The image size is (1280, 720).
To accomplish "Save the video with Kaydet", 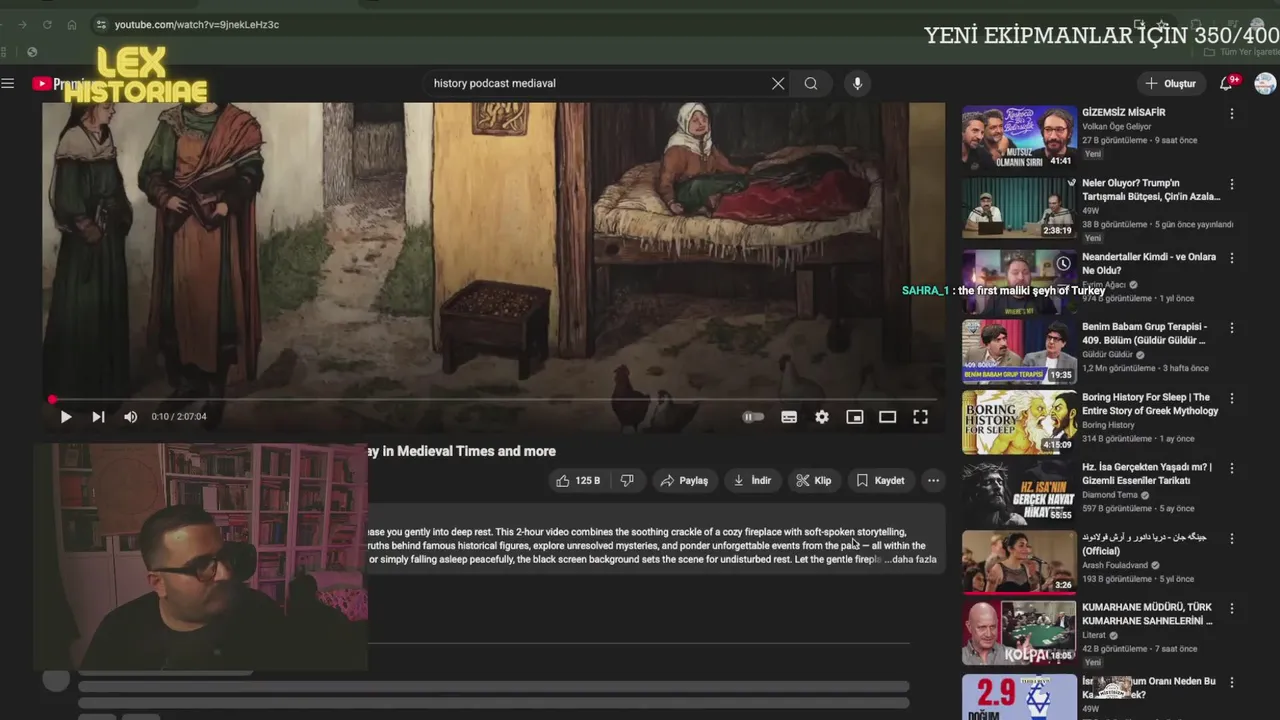I will pyautogui.click(x=880, y=481).
